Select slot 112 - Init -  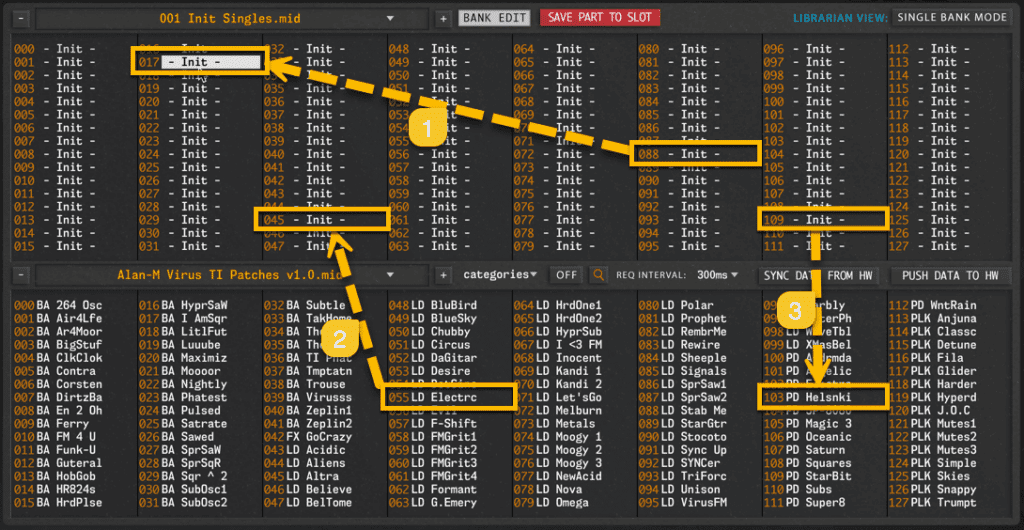[x=929, y=49]
